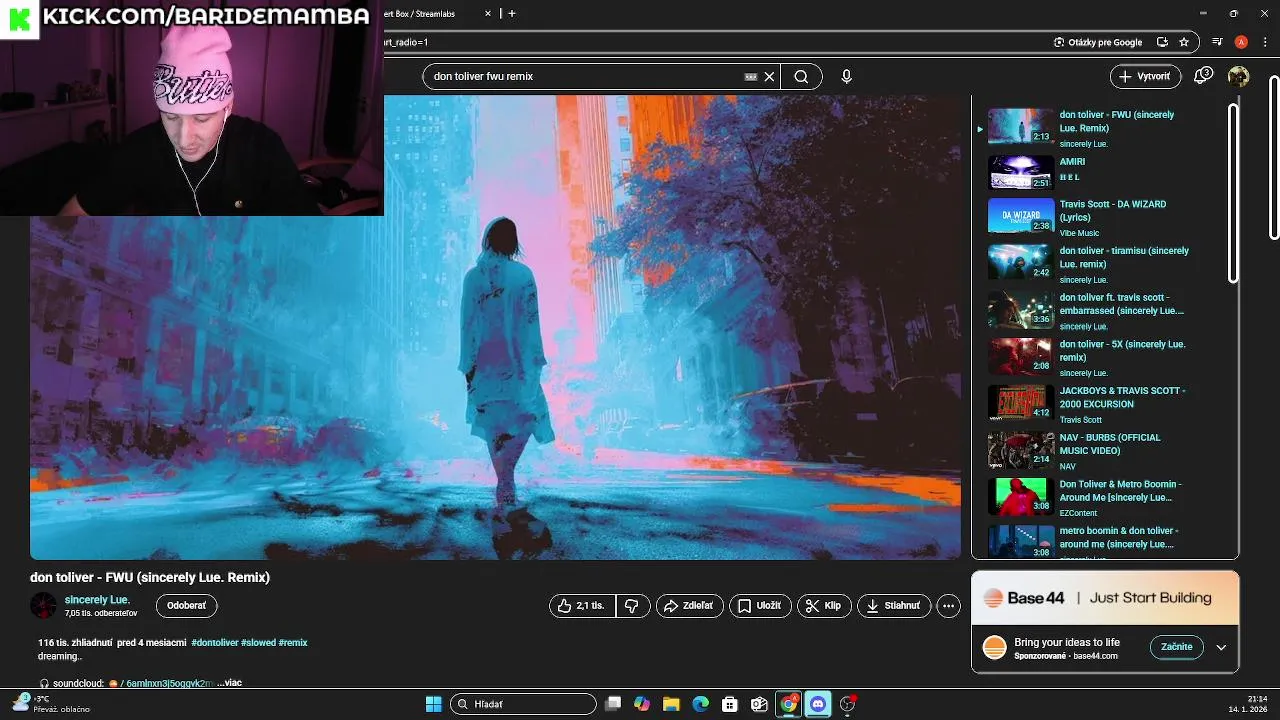This screenshot has width=1280, height=720.
Task: Open the Base 44 Just Start Building banner
Action: (1105, 598)
